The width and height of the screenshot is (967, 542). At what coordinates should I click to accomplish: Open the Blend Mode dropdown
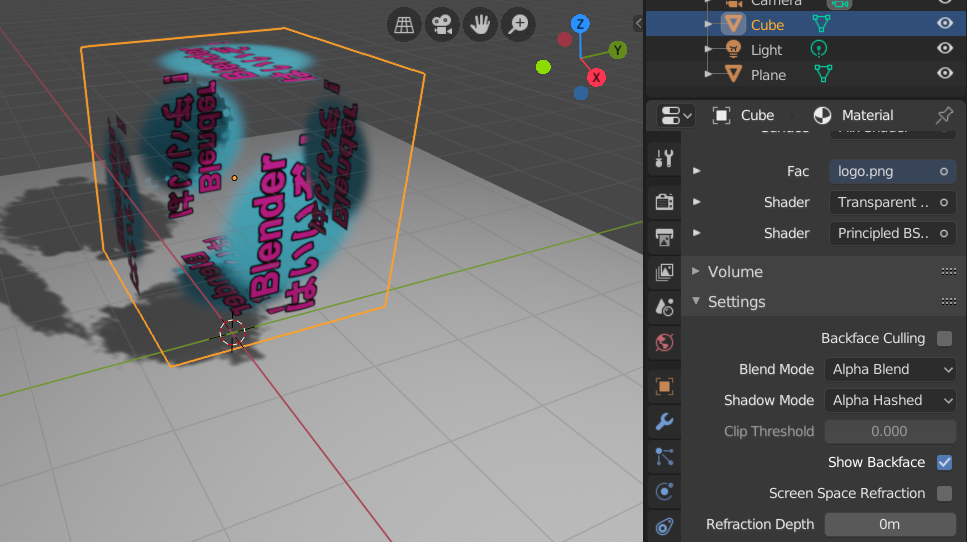point(891,369)
